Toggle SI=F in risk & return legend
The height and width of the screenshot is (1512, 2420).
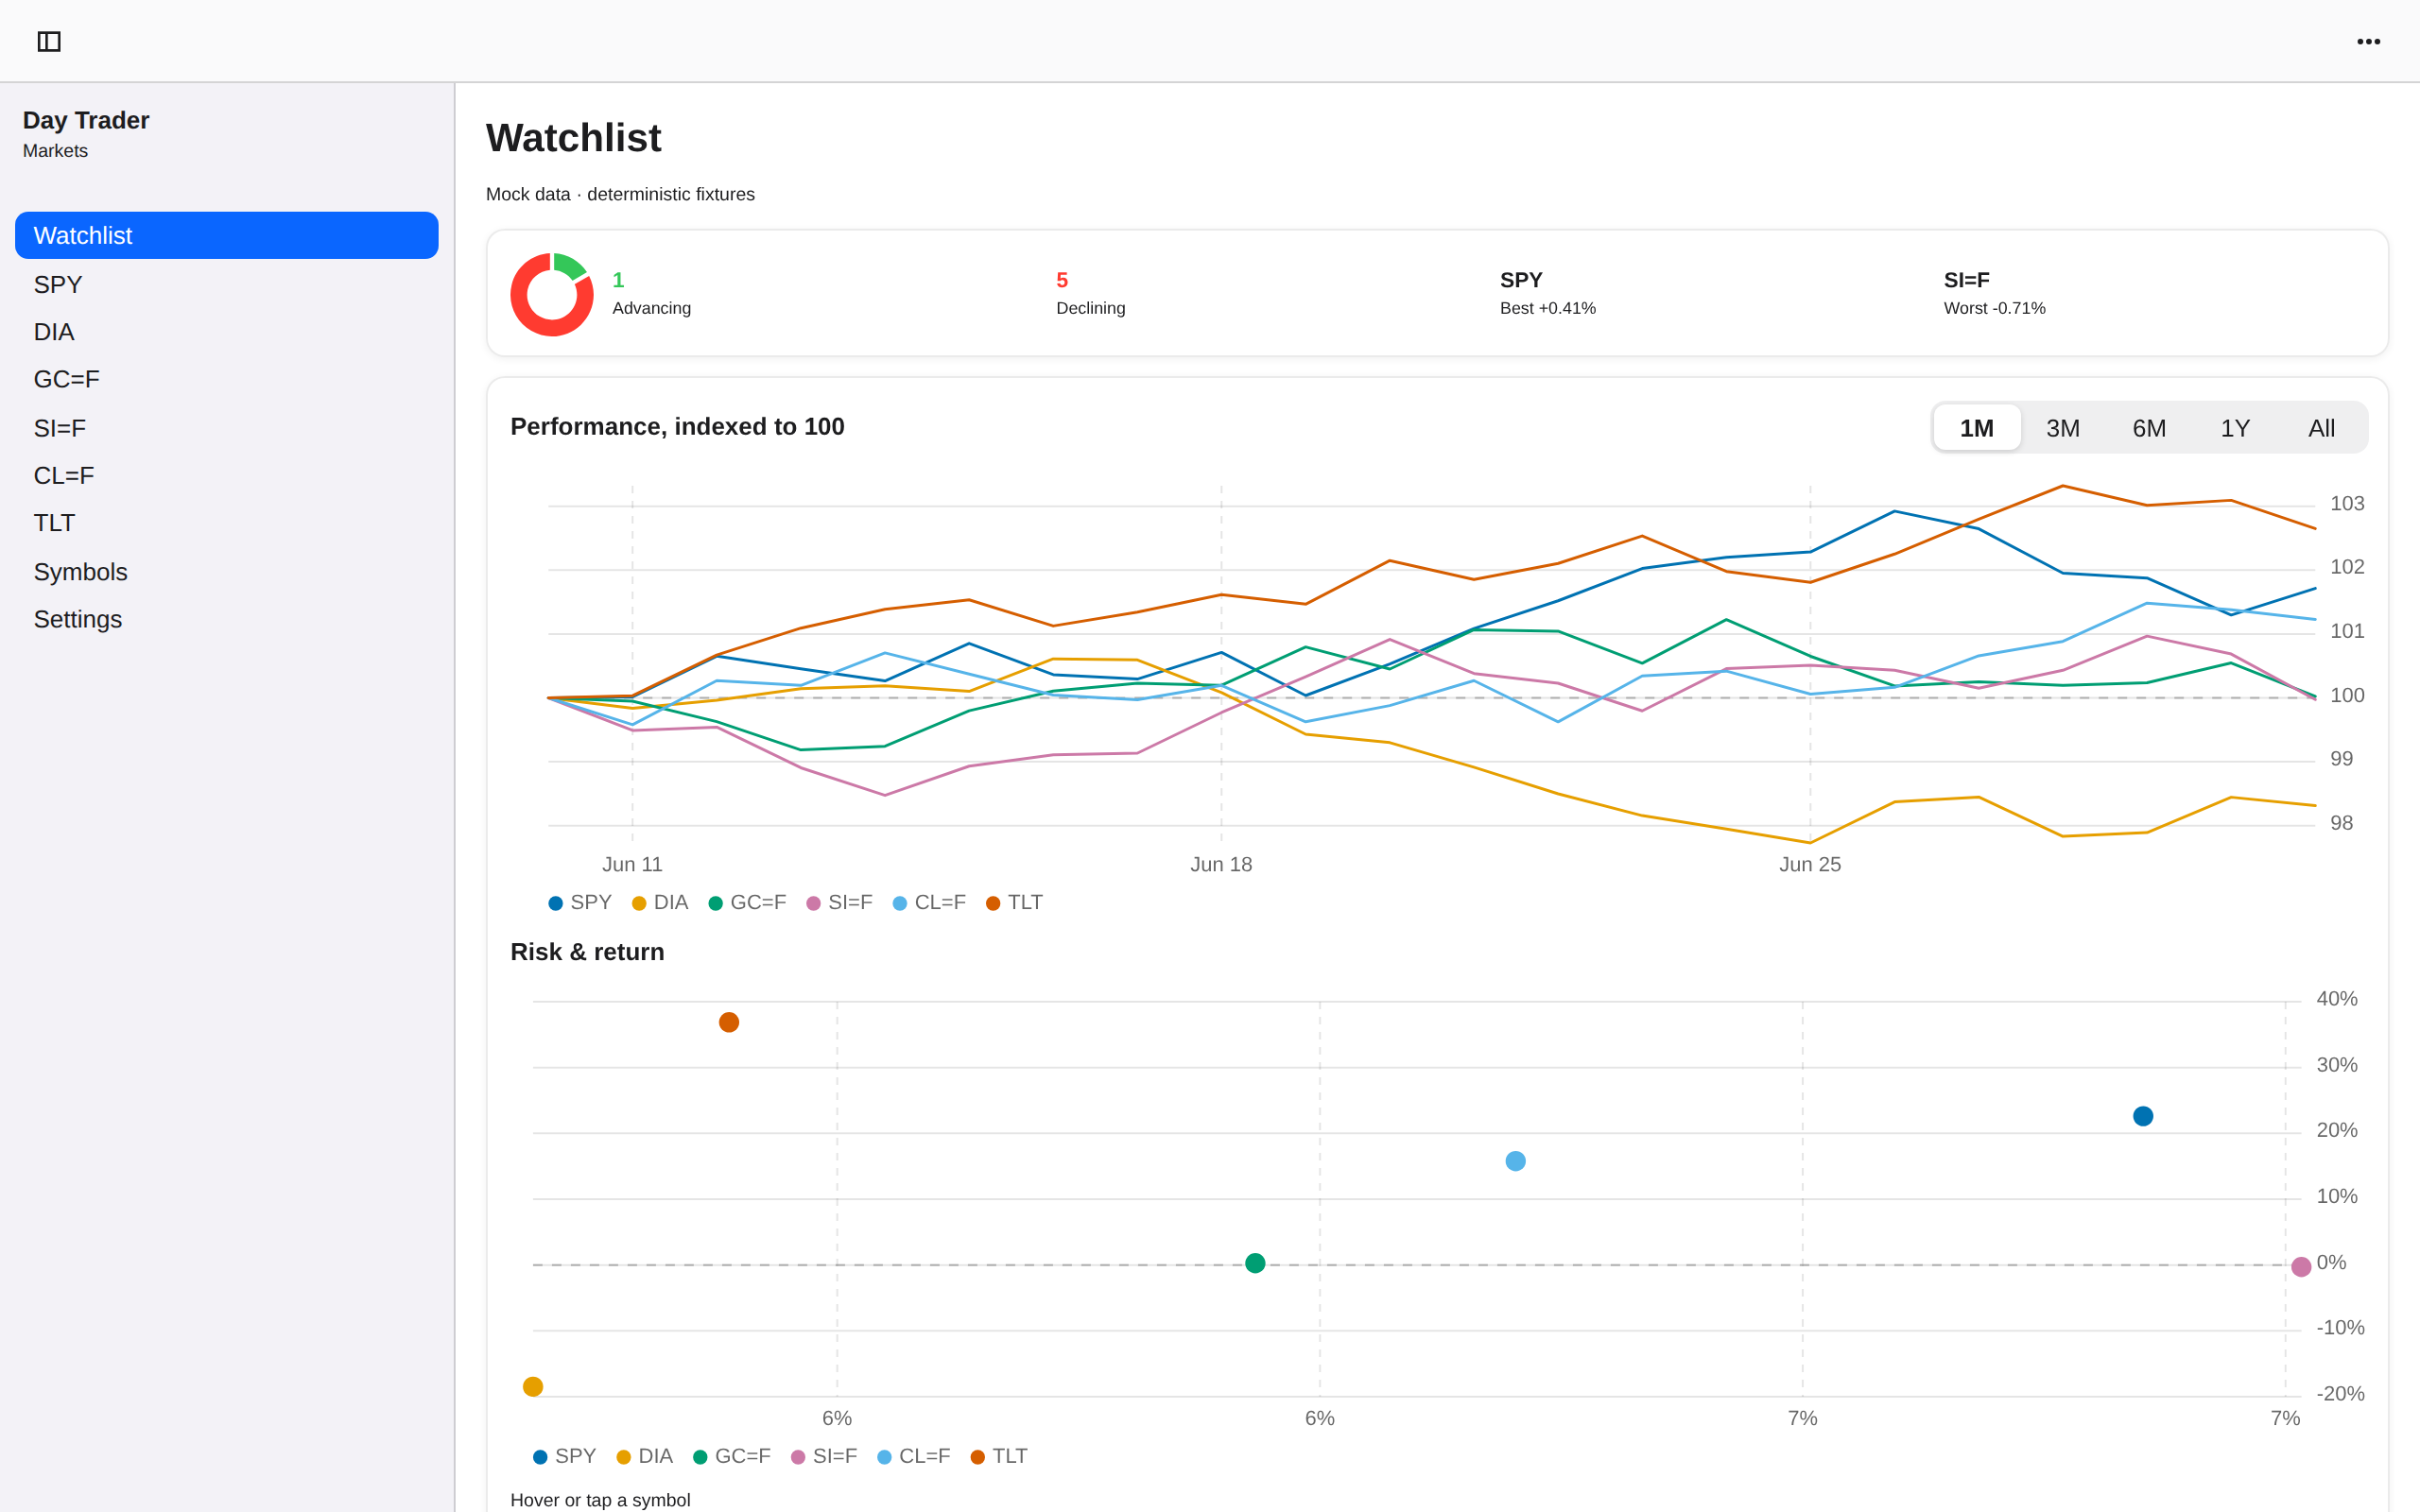tap(824, 1456)
